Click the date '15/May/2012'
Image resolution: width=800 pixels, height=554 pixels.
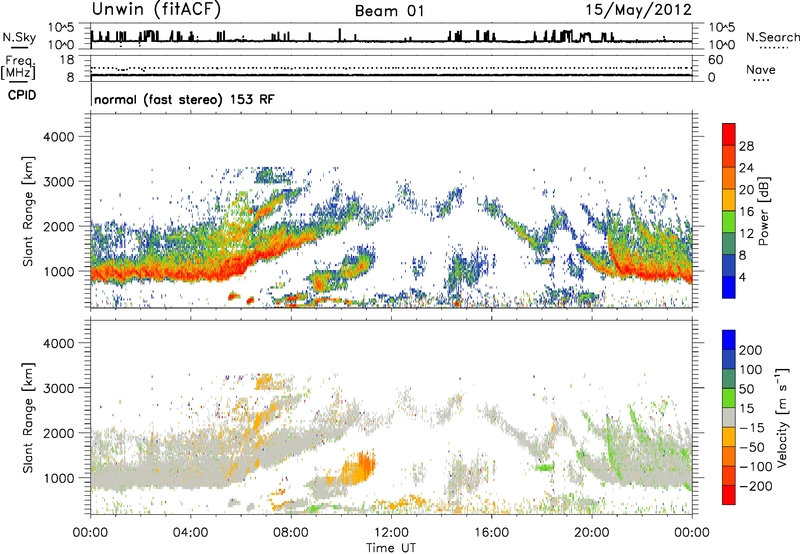click(638, 10)
